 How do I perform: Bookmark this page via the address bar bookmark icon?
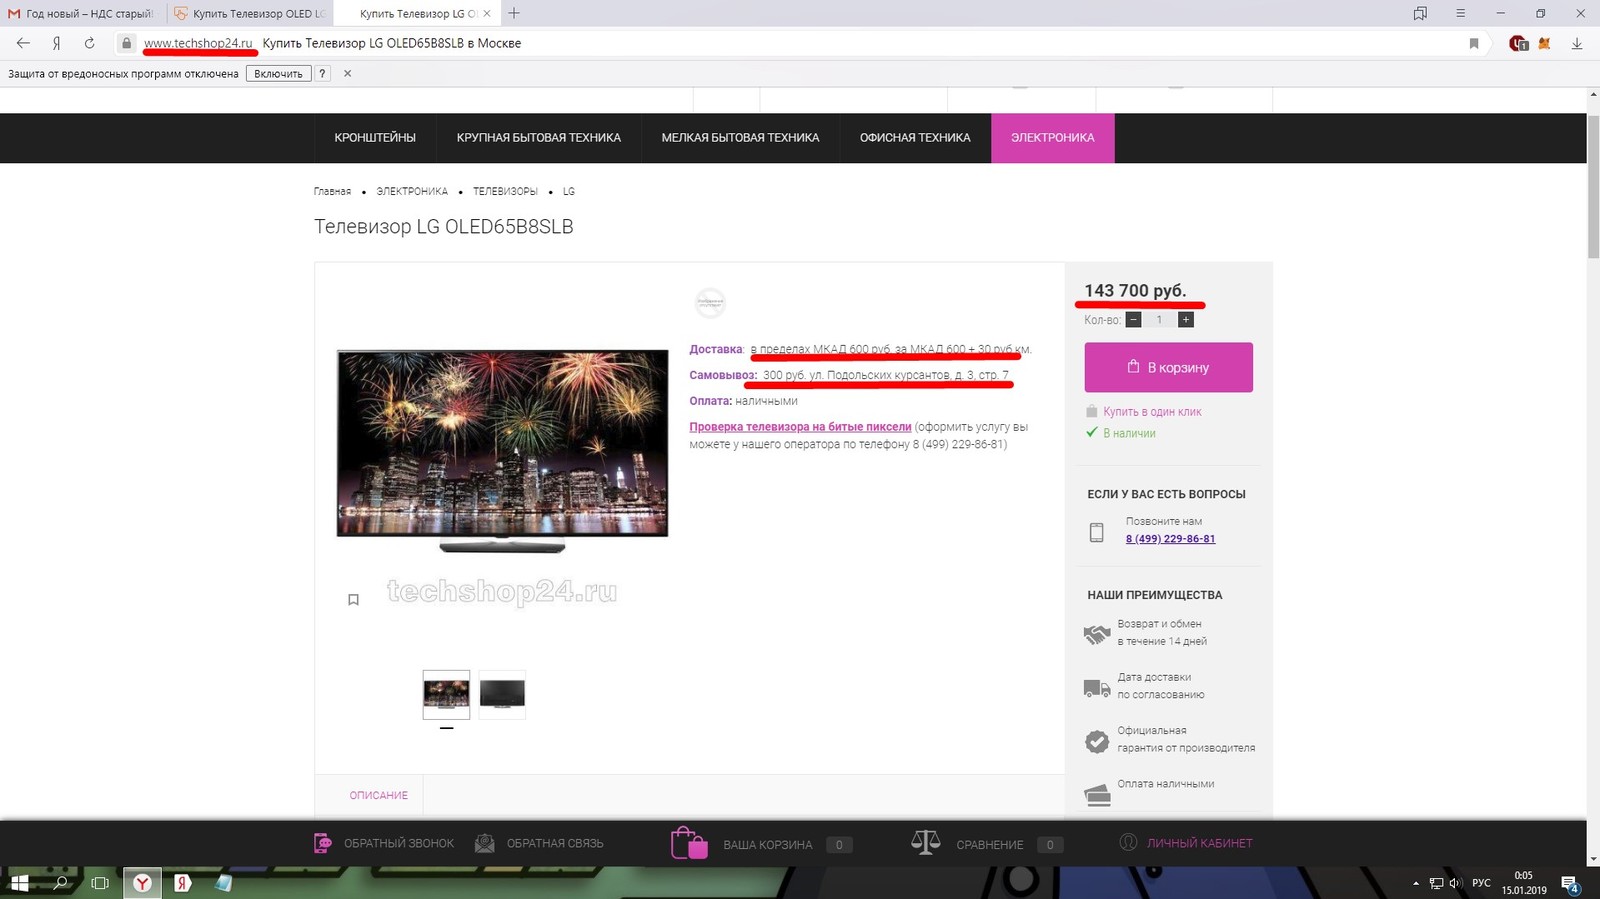pyautogui.click(x=1474, y=43)
